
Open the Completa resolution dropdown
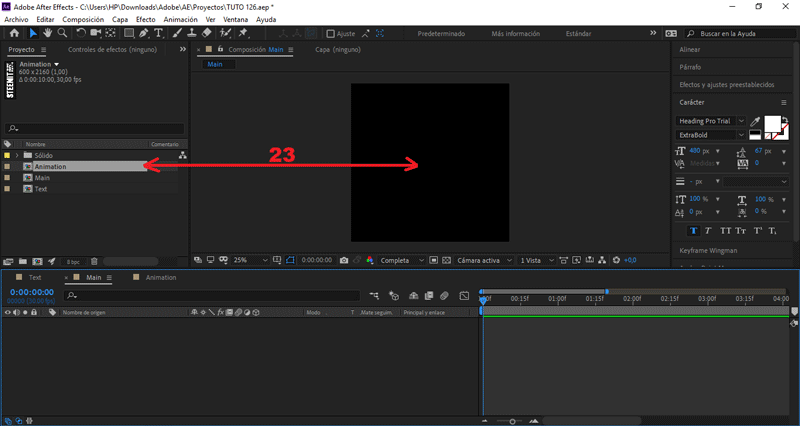(402, 260)
